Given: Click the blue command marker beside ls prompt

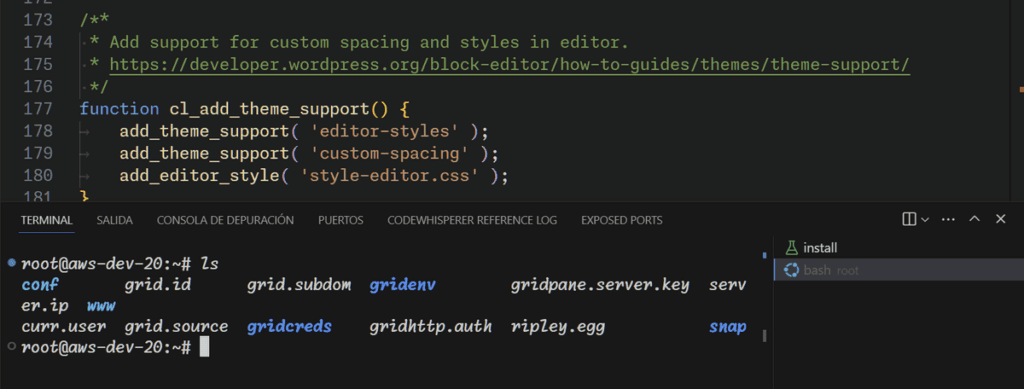Looking at the screenshot, I should [12, 263].
